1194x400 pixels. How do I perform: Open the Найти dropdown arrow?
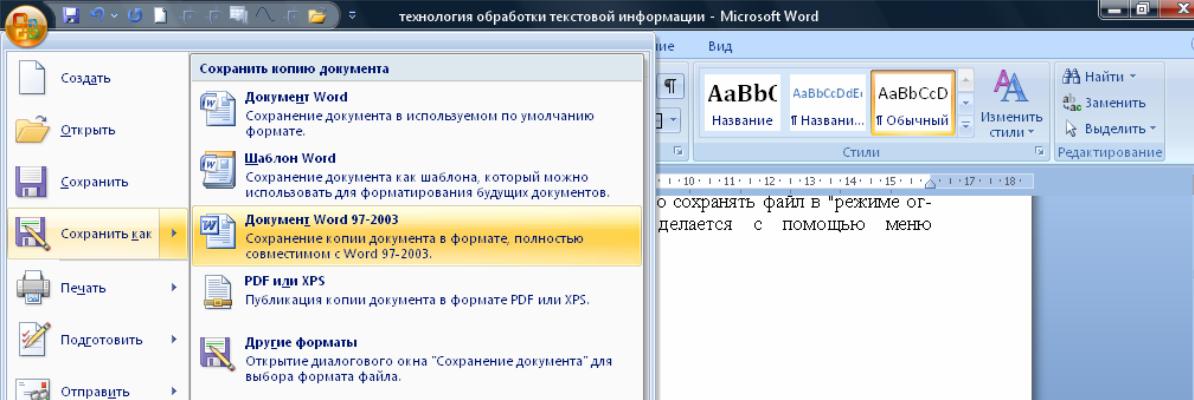[x=1132, y=77]
